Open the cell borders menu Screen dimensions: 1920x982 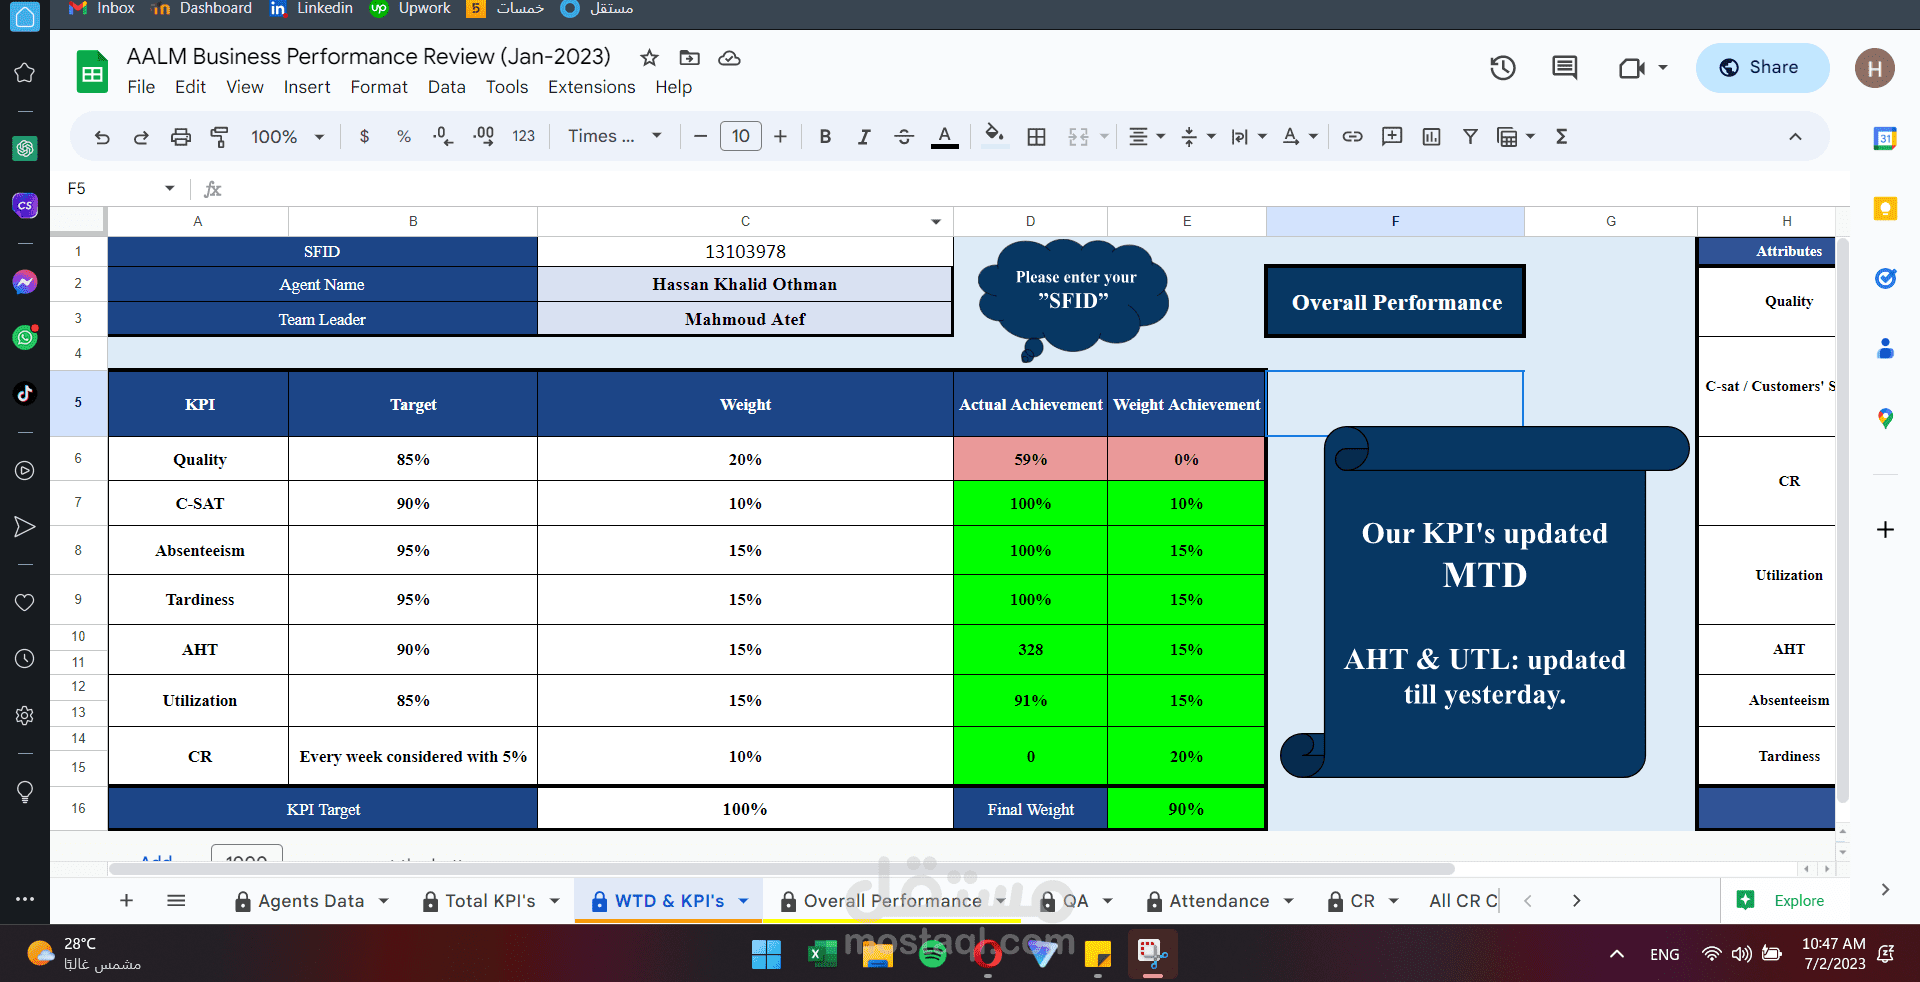1036,137
